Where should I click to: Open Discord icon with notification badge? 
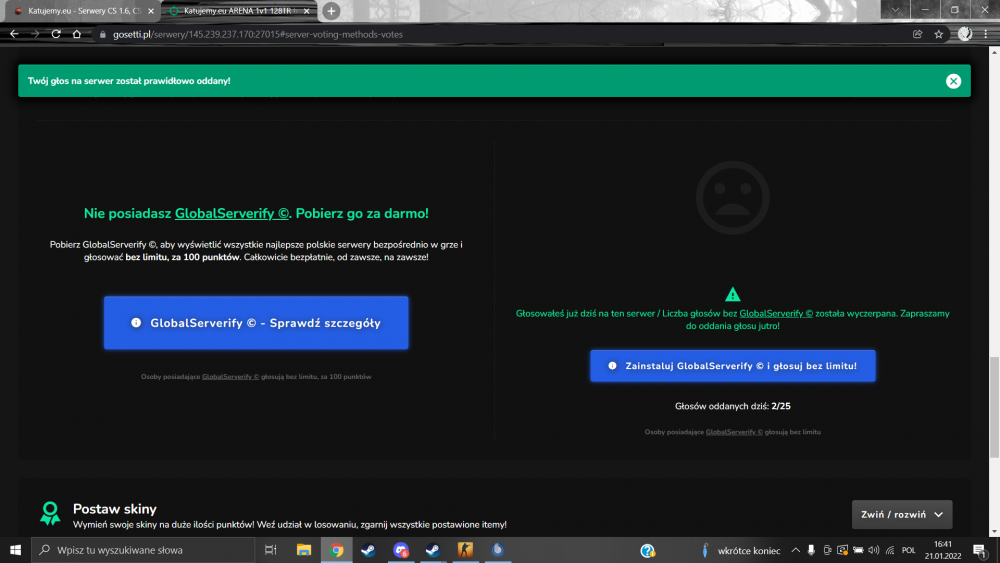(401, 550)
